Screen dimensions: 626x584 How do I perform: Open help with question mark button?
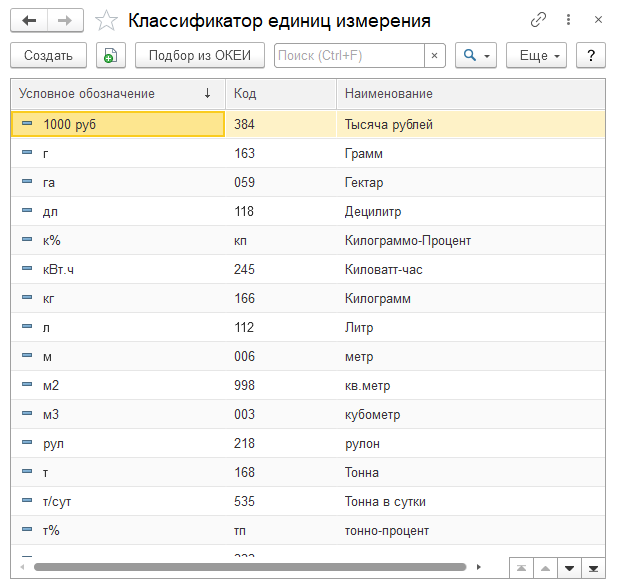(591, 55)
